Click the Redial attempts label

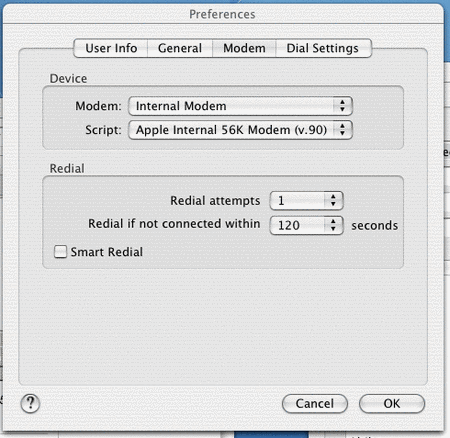[215, 201]
